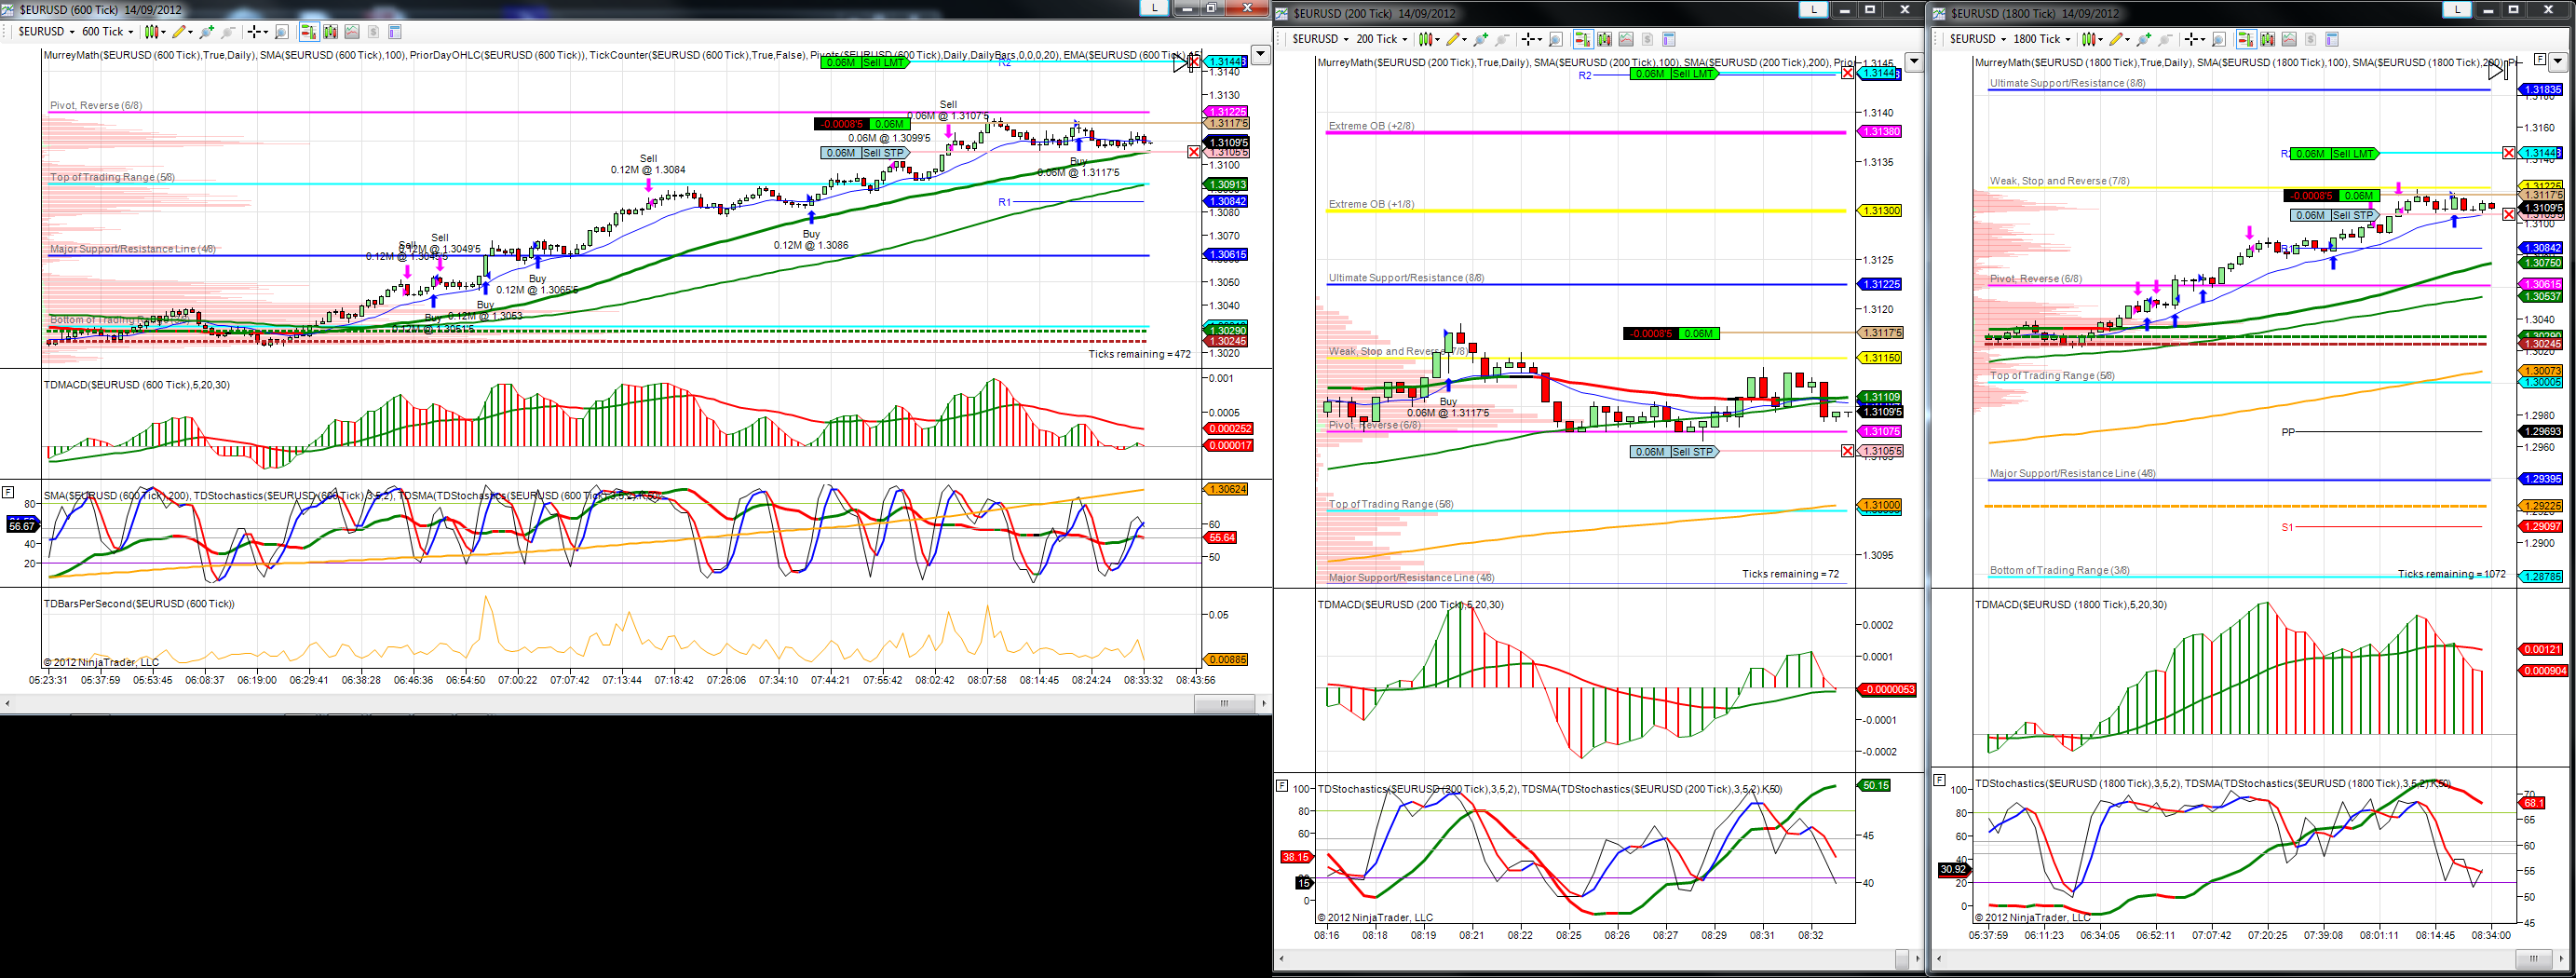2576x978 pixels.
Task: Click horizontal scrollbar thumb of 1800 Tick chart
Action: [x=2536, y=958]
